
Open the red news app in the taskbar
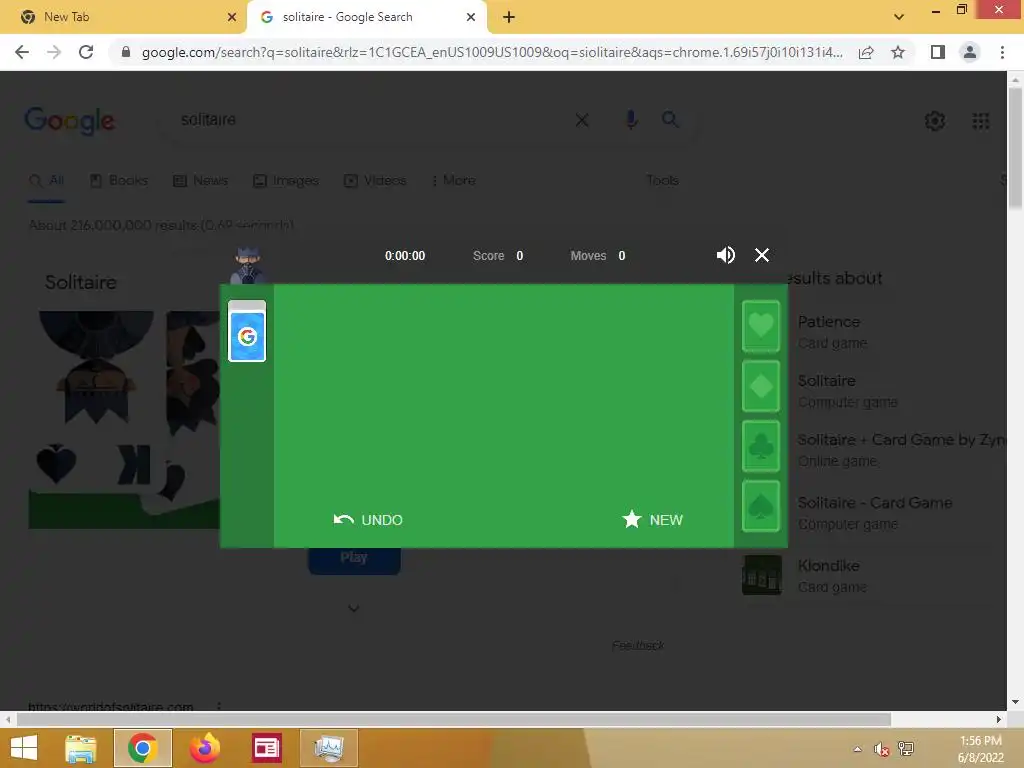(x=266, y=748)
